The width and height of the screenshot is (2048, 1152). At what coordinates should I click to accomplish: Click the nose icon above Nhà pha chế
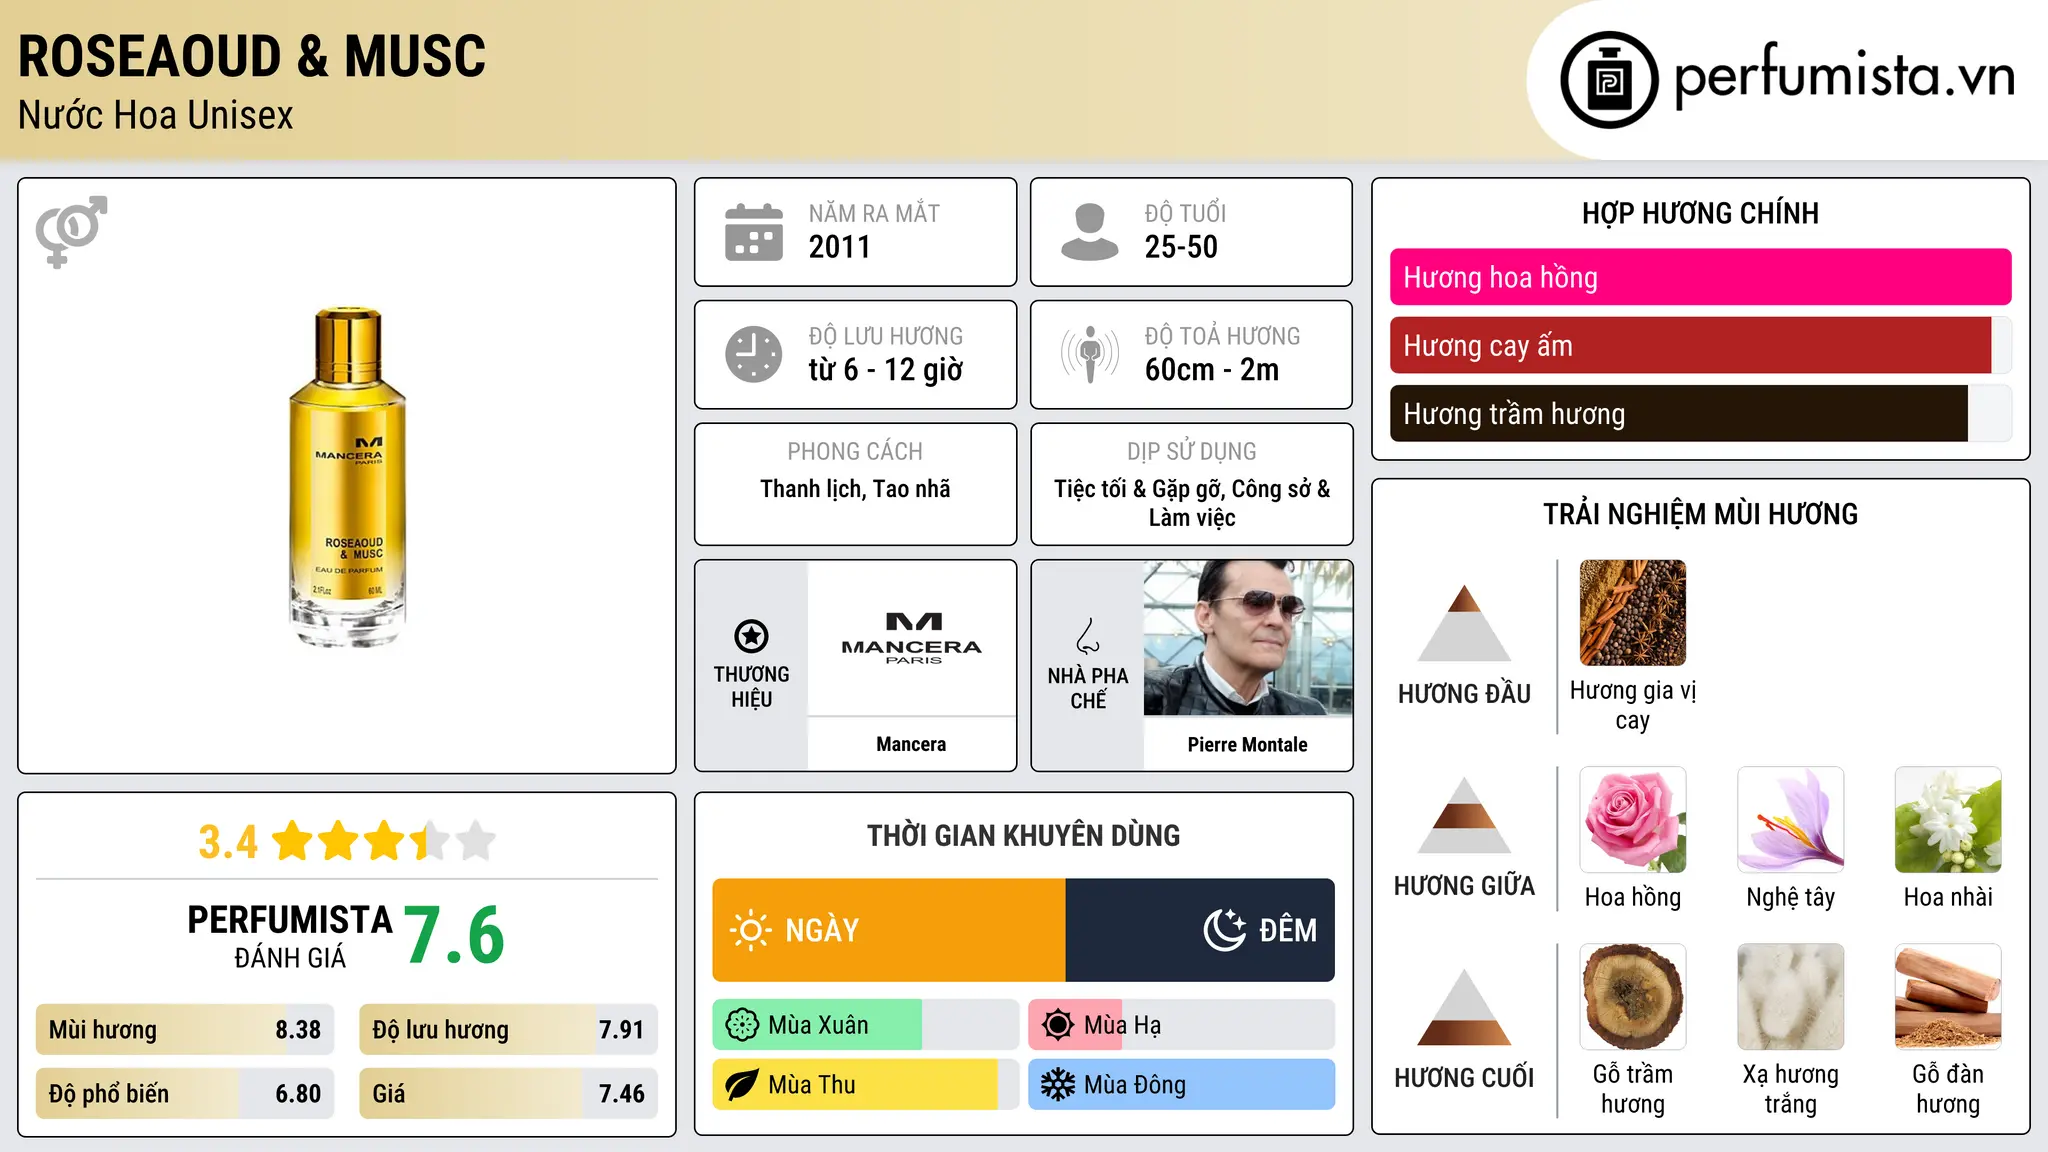tap(1088, 636)
